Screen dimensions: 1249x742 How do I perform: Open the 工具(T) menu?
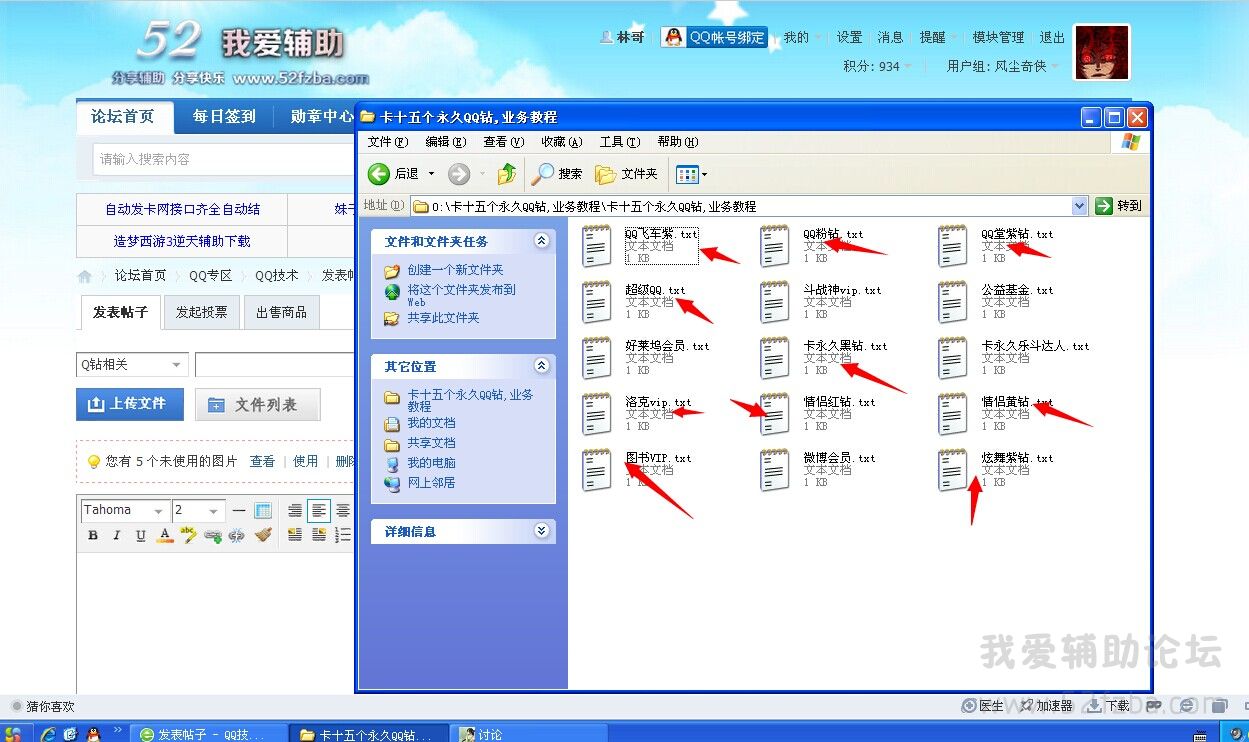(619, 142)
